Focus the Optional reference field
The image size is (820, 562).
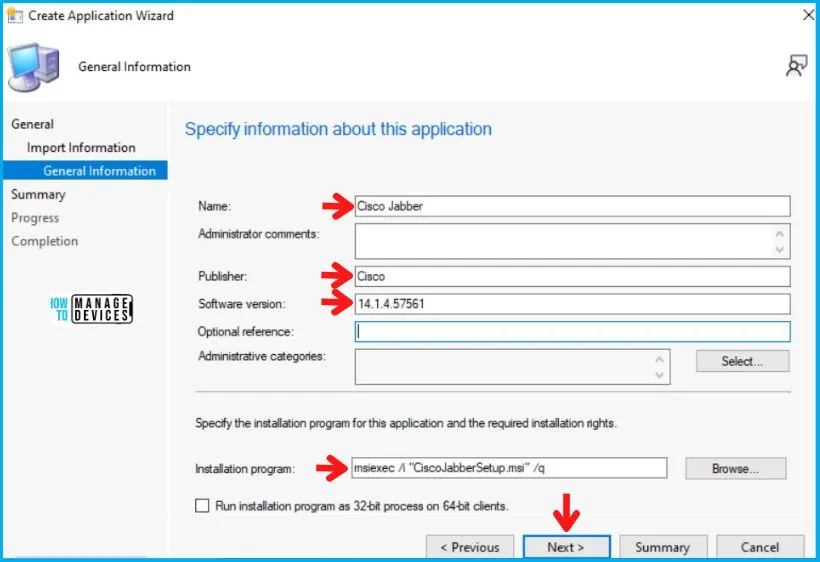(x=572, y=331)
